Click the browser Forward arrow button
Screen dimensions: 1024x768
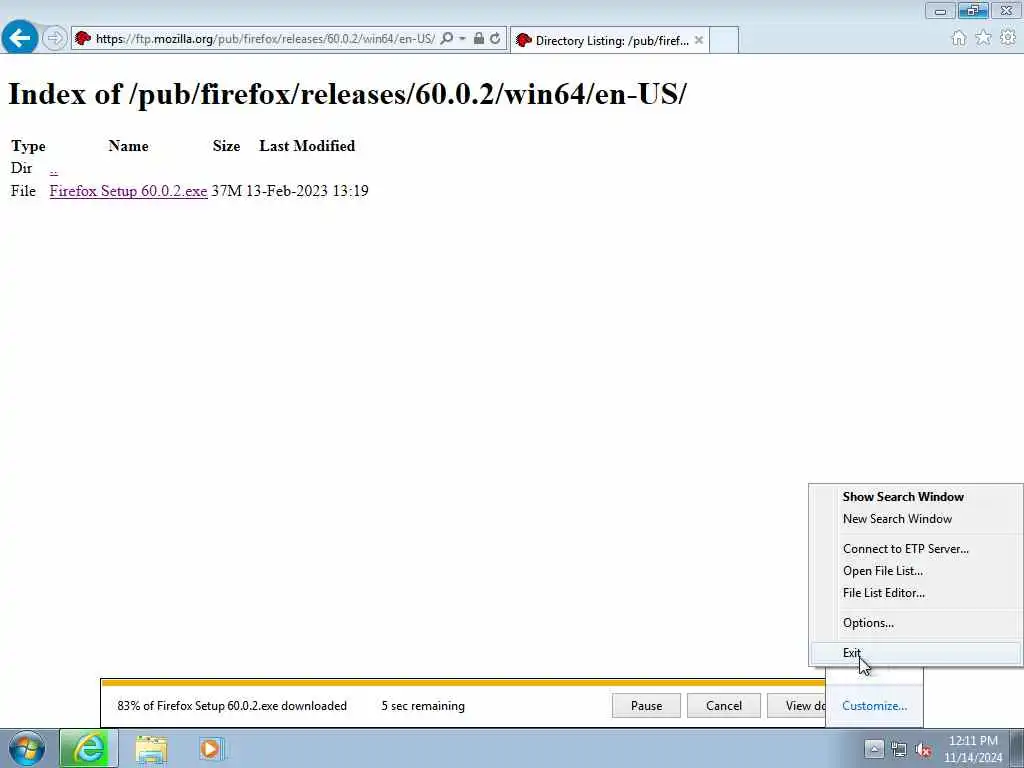55,39
